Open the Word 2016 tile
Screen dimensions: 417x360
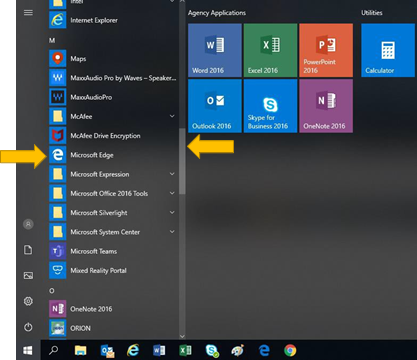coord(215,50)
